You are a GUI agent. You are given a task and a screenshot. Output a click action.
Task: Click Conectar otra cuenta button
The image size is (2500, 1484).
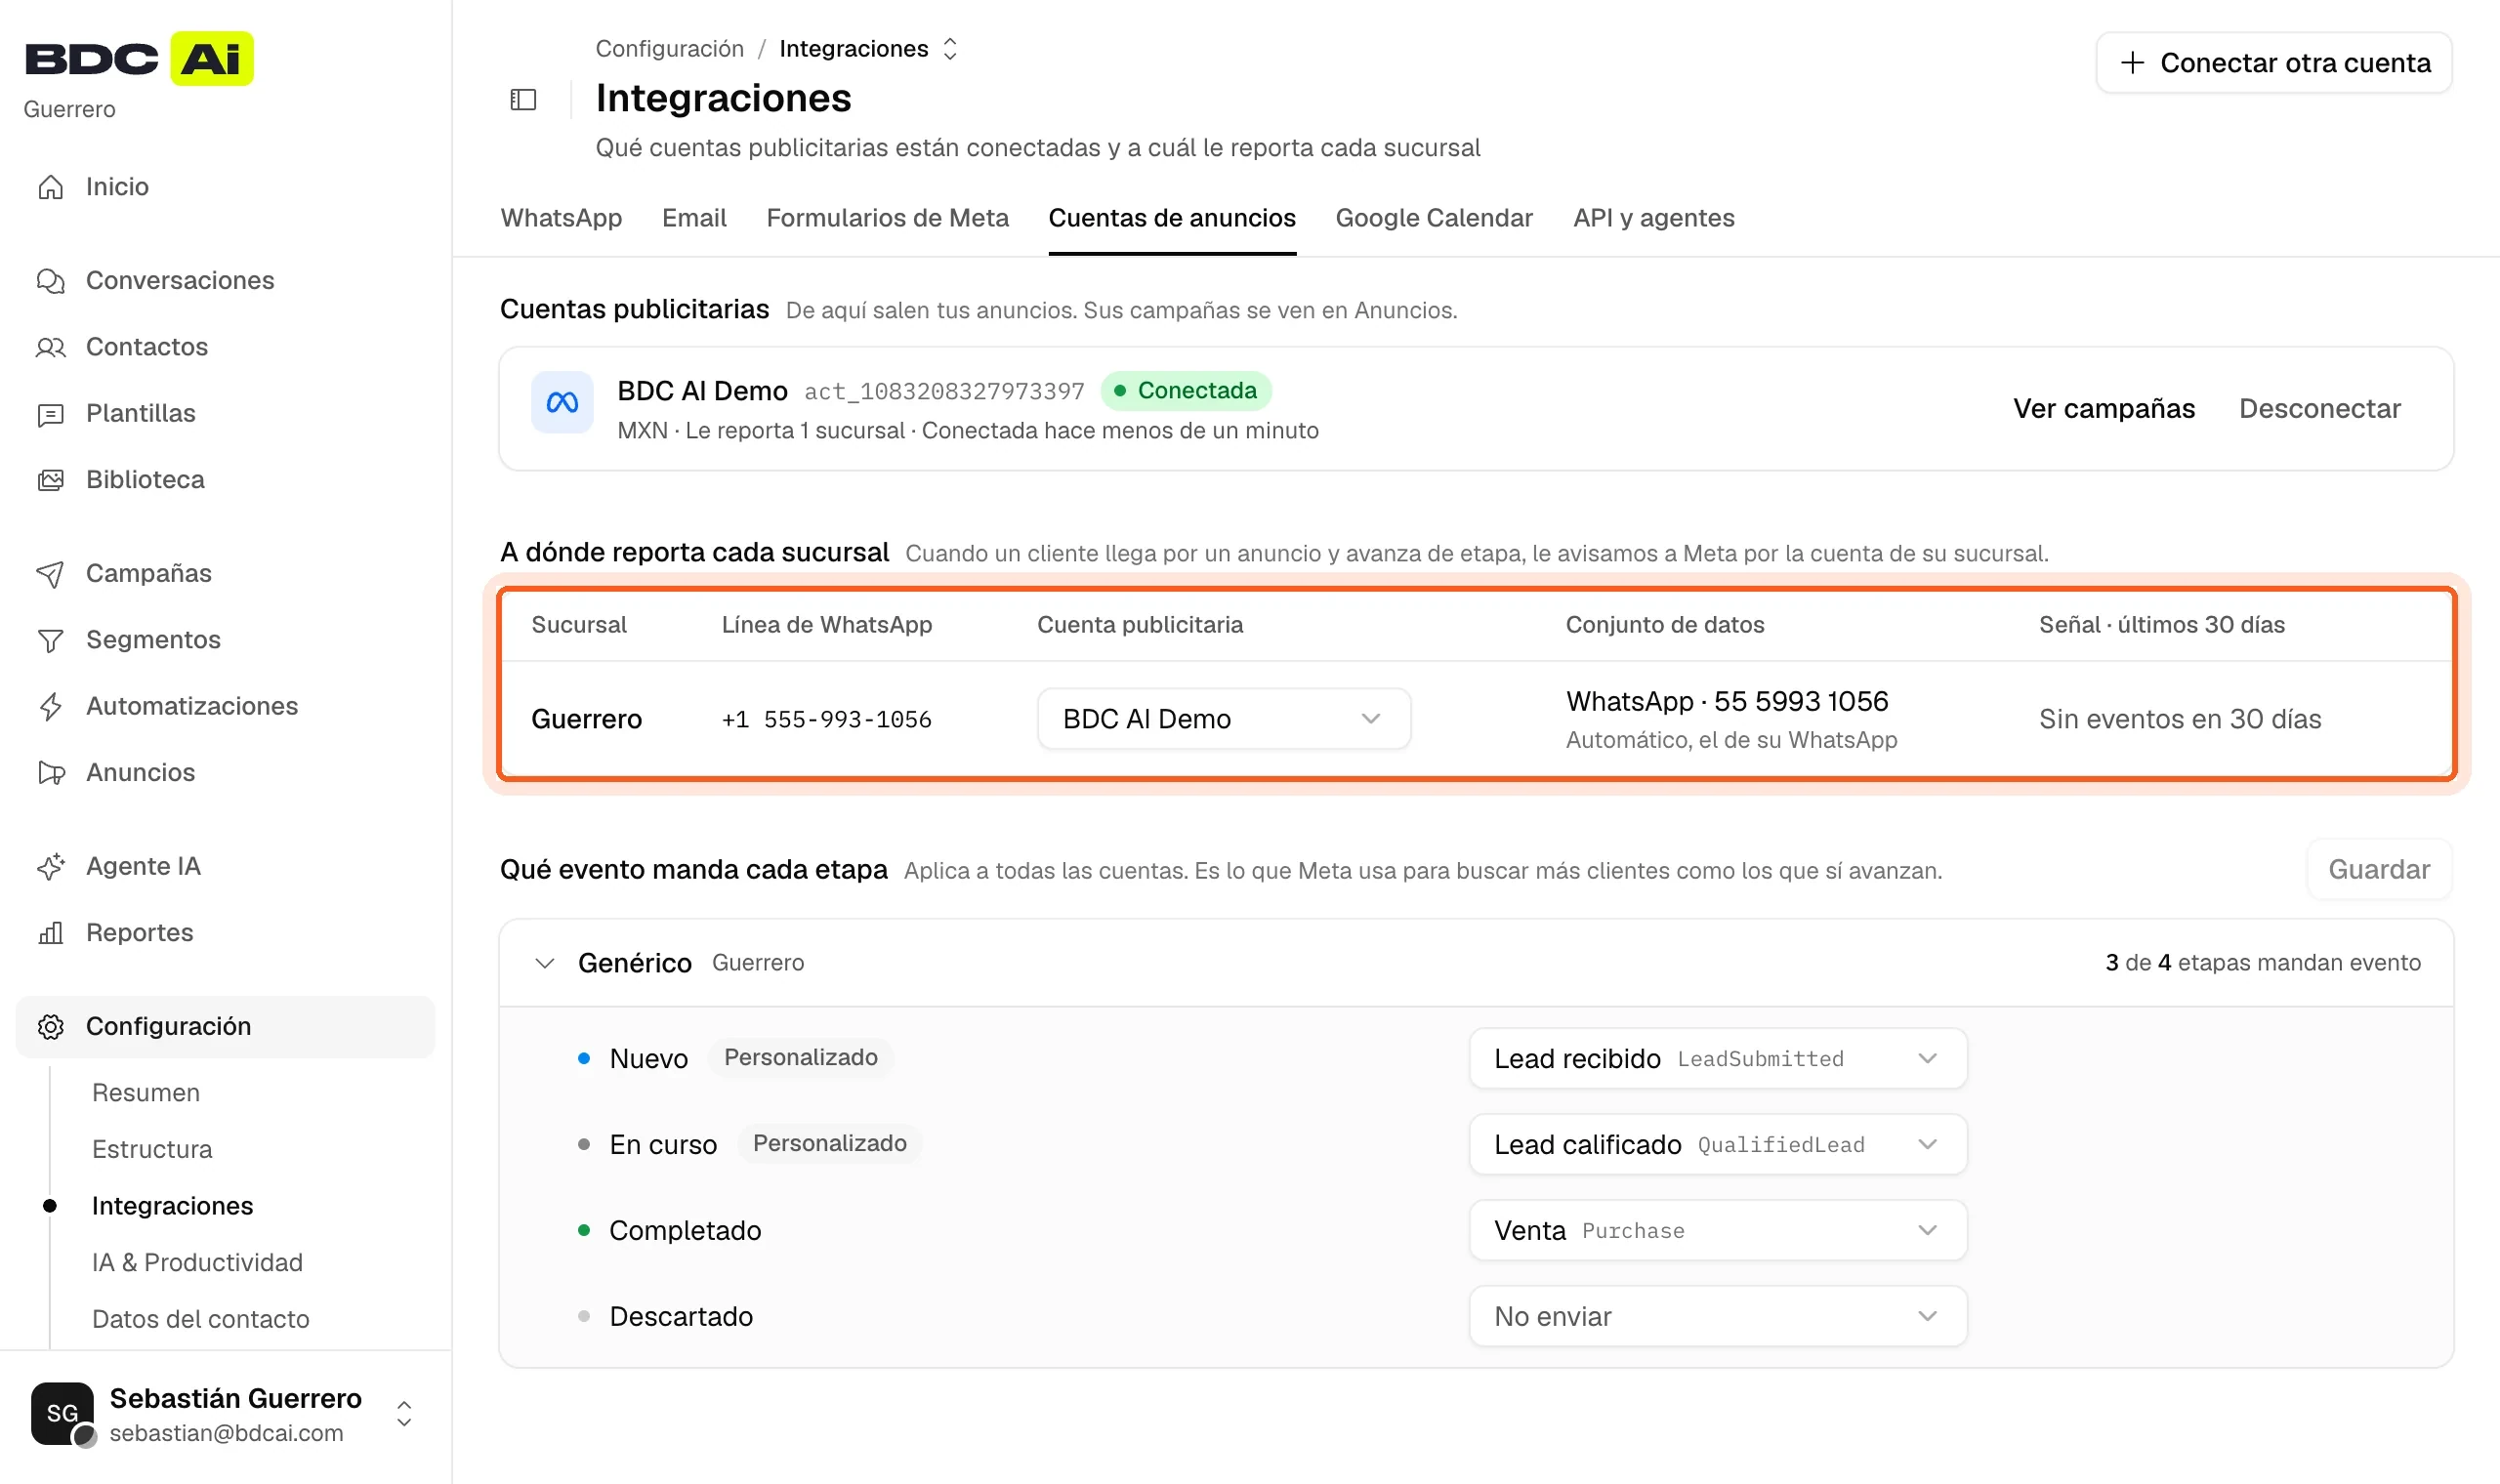point(2273,63)
